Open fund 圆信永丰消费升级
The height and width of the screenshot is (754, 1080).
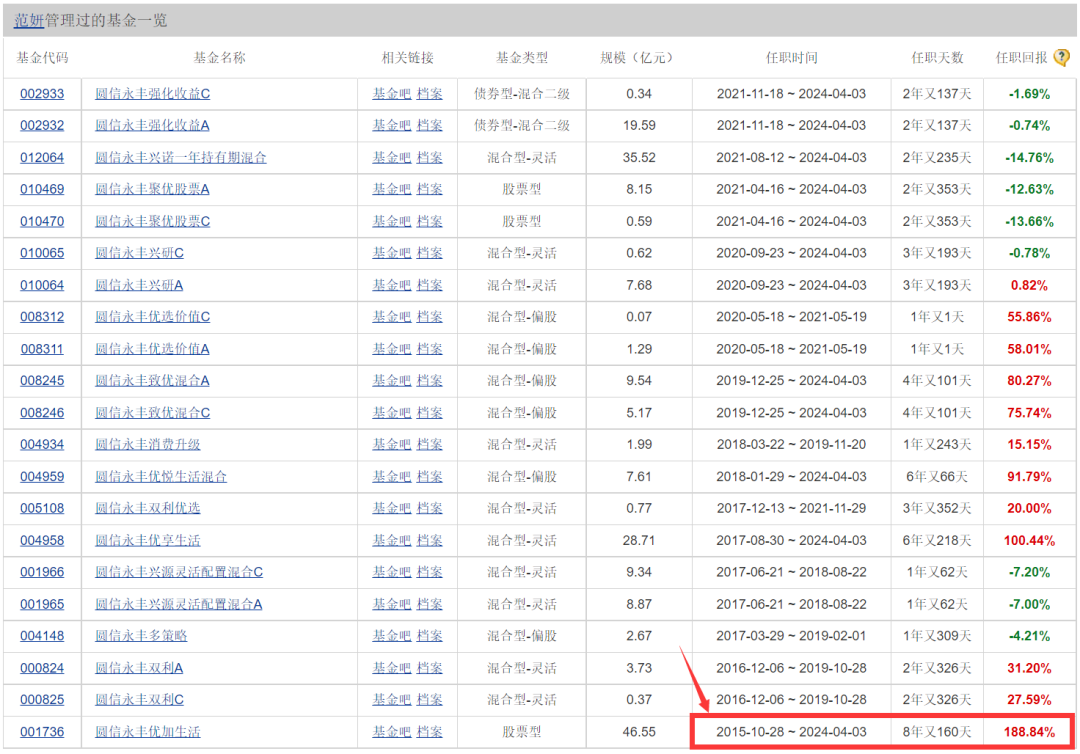147,445
